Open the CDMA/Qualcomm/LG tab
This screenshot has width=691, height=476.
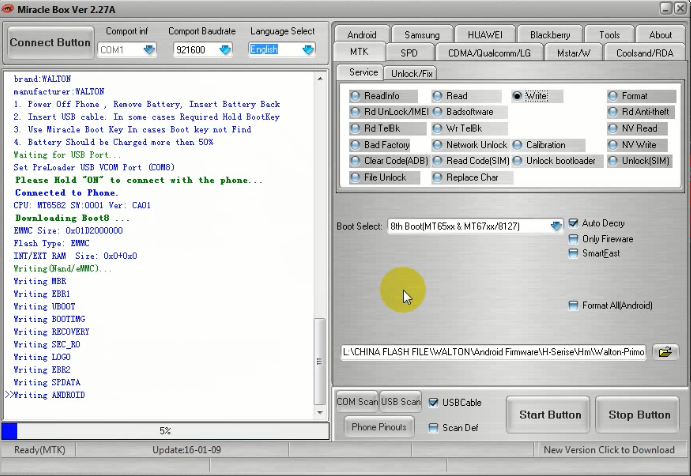(x=489, y=53)
